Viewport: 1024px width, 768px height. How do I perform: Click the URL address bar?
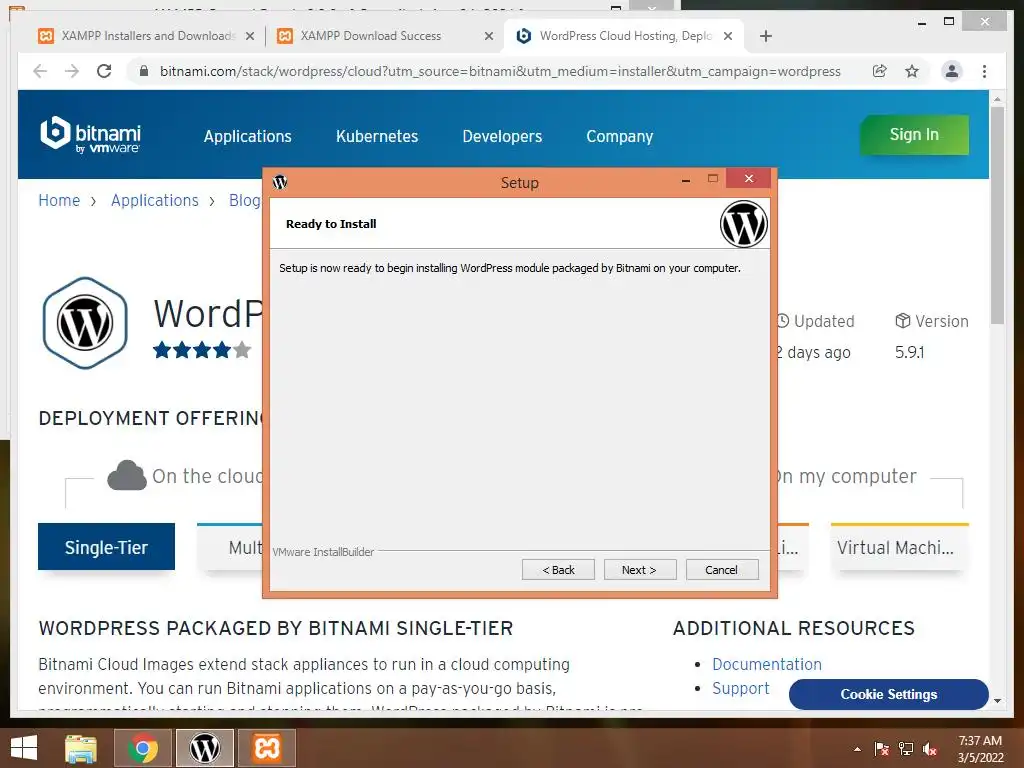pos(500,71)
